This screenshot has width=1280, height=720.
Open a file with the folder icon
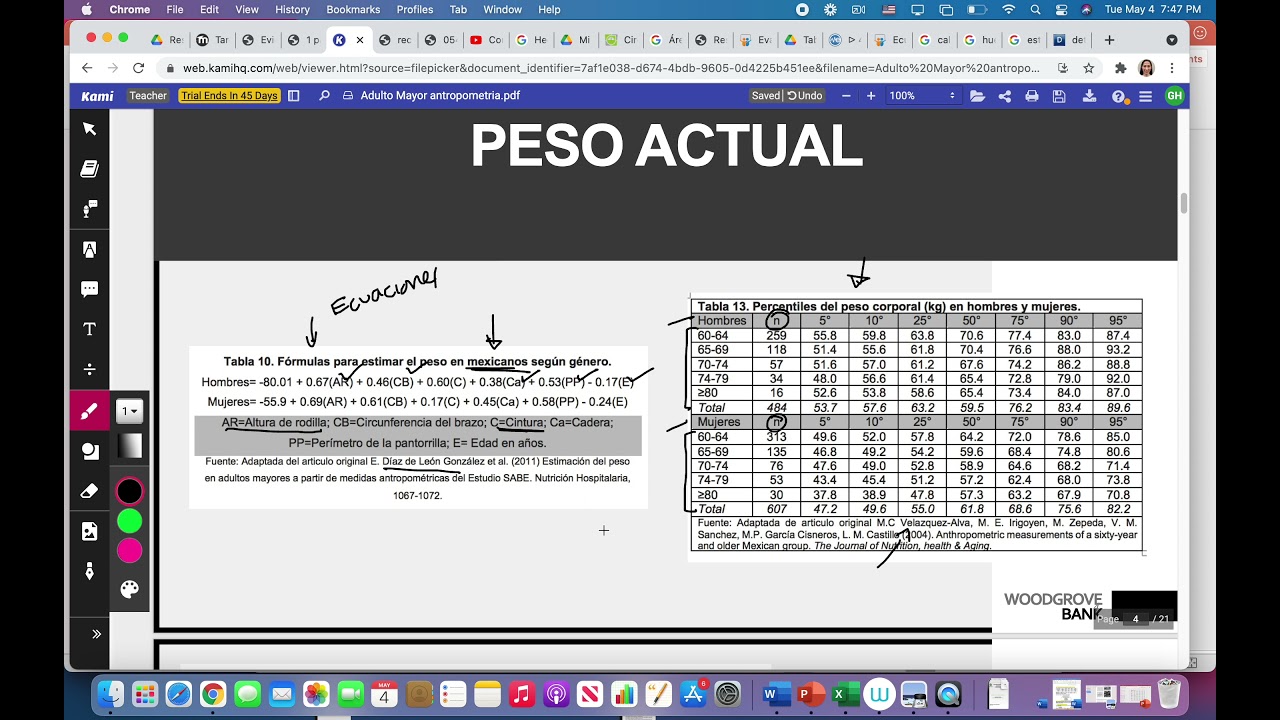[x=977, y=96]
